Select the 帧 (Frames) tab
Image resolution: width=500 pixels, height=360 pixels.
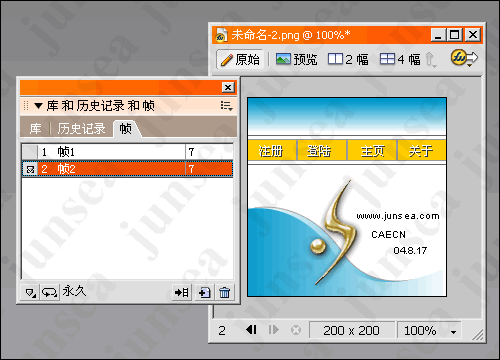(126, 129)
